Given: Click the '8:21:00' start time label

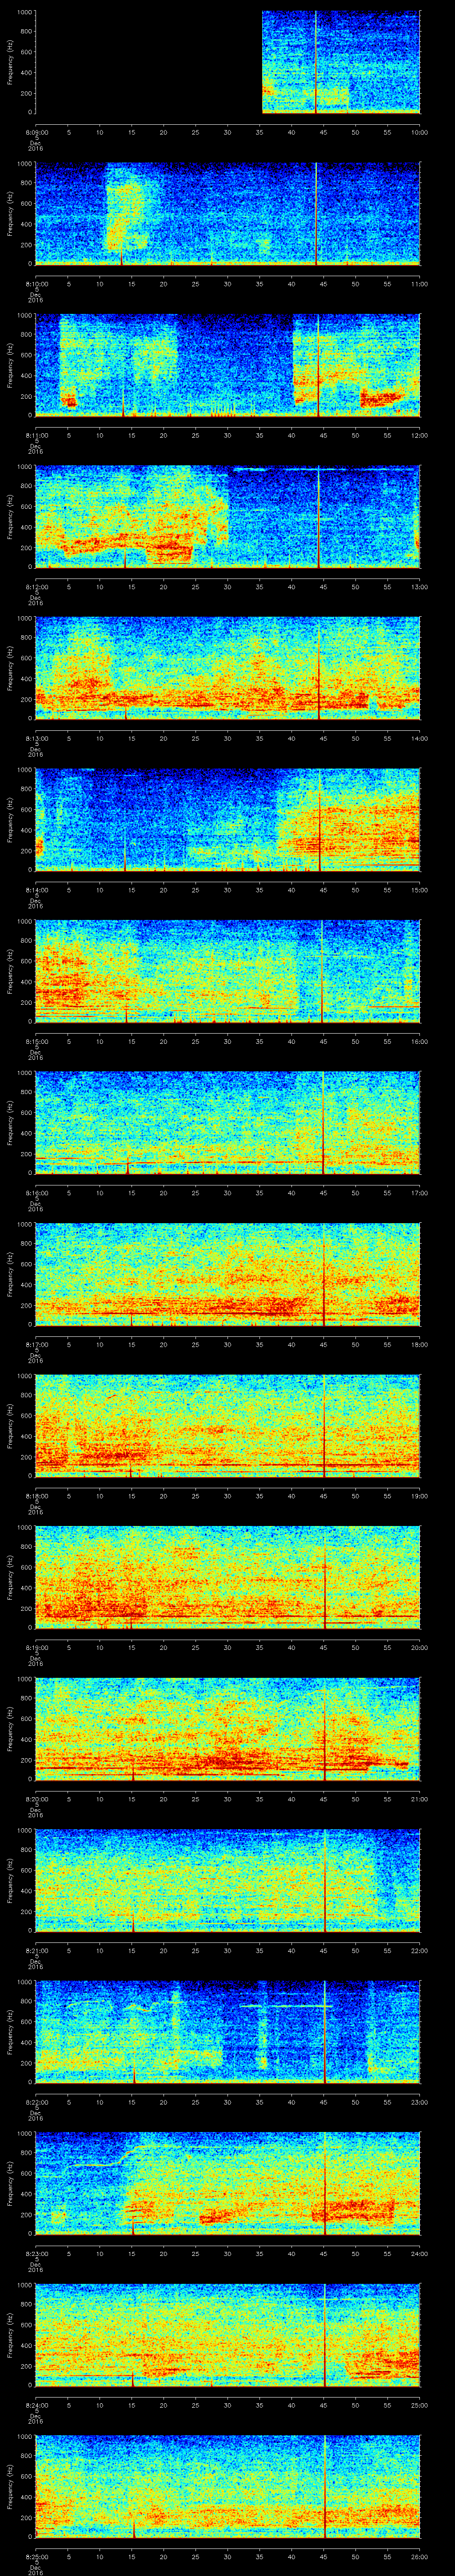Looking at the screenshot, I should pos(36,1950).
